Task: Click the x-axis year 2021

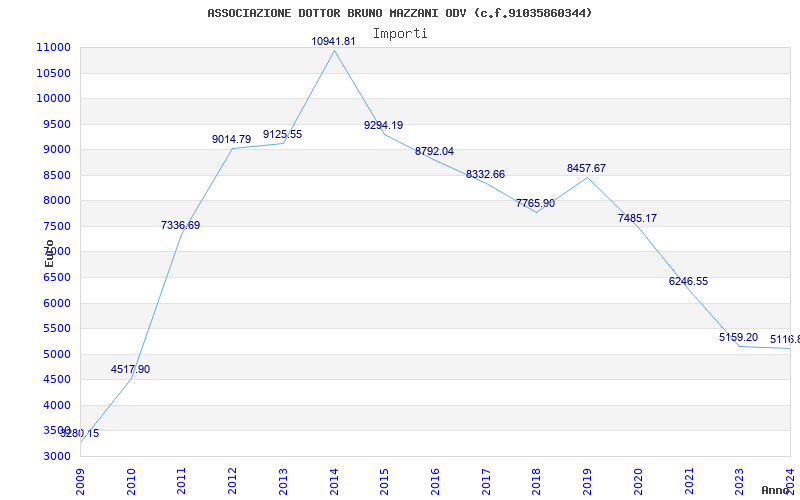Action: point(689,482)
